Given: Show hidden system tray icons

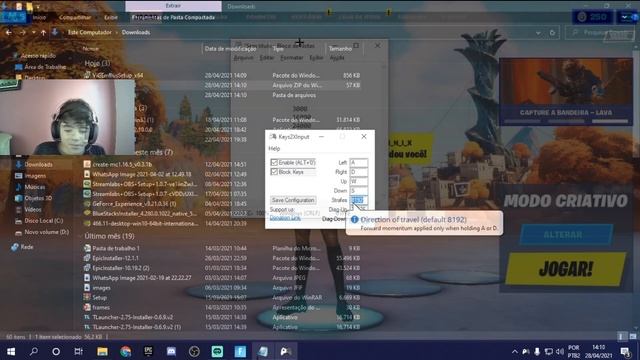Looking at the screenshot, I should [x=515, y=351].
